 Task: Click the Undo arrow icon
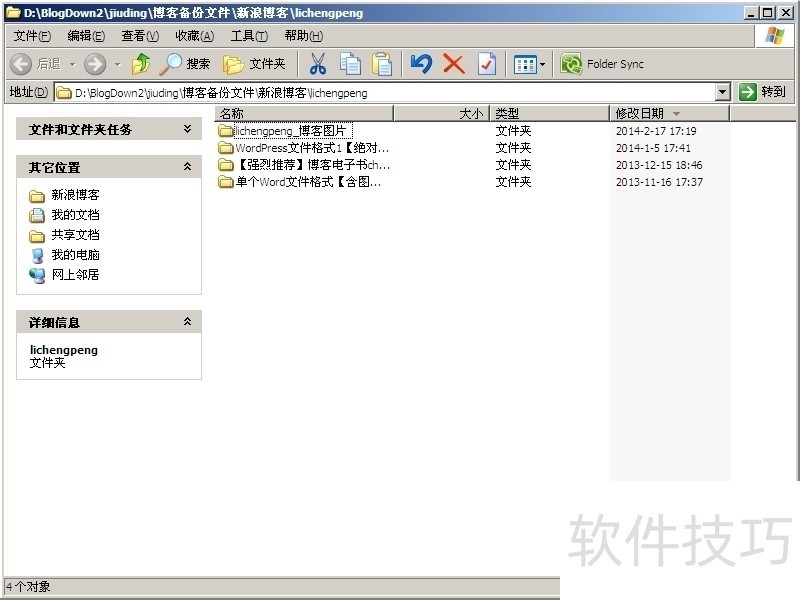pos(421,64)
